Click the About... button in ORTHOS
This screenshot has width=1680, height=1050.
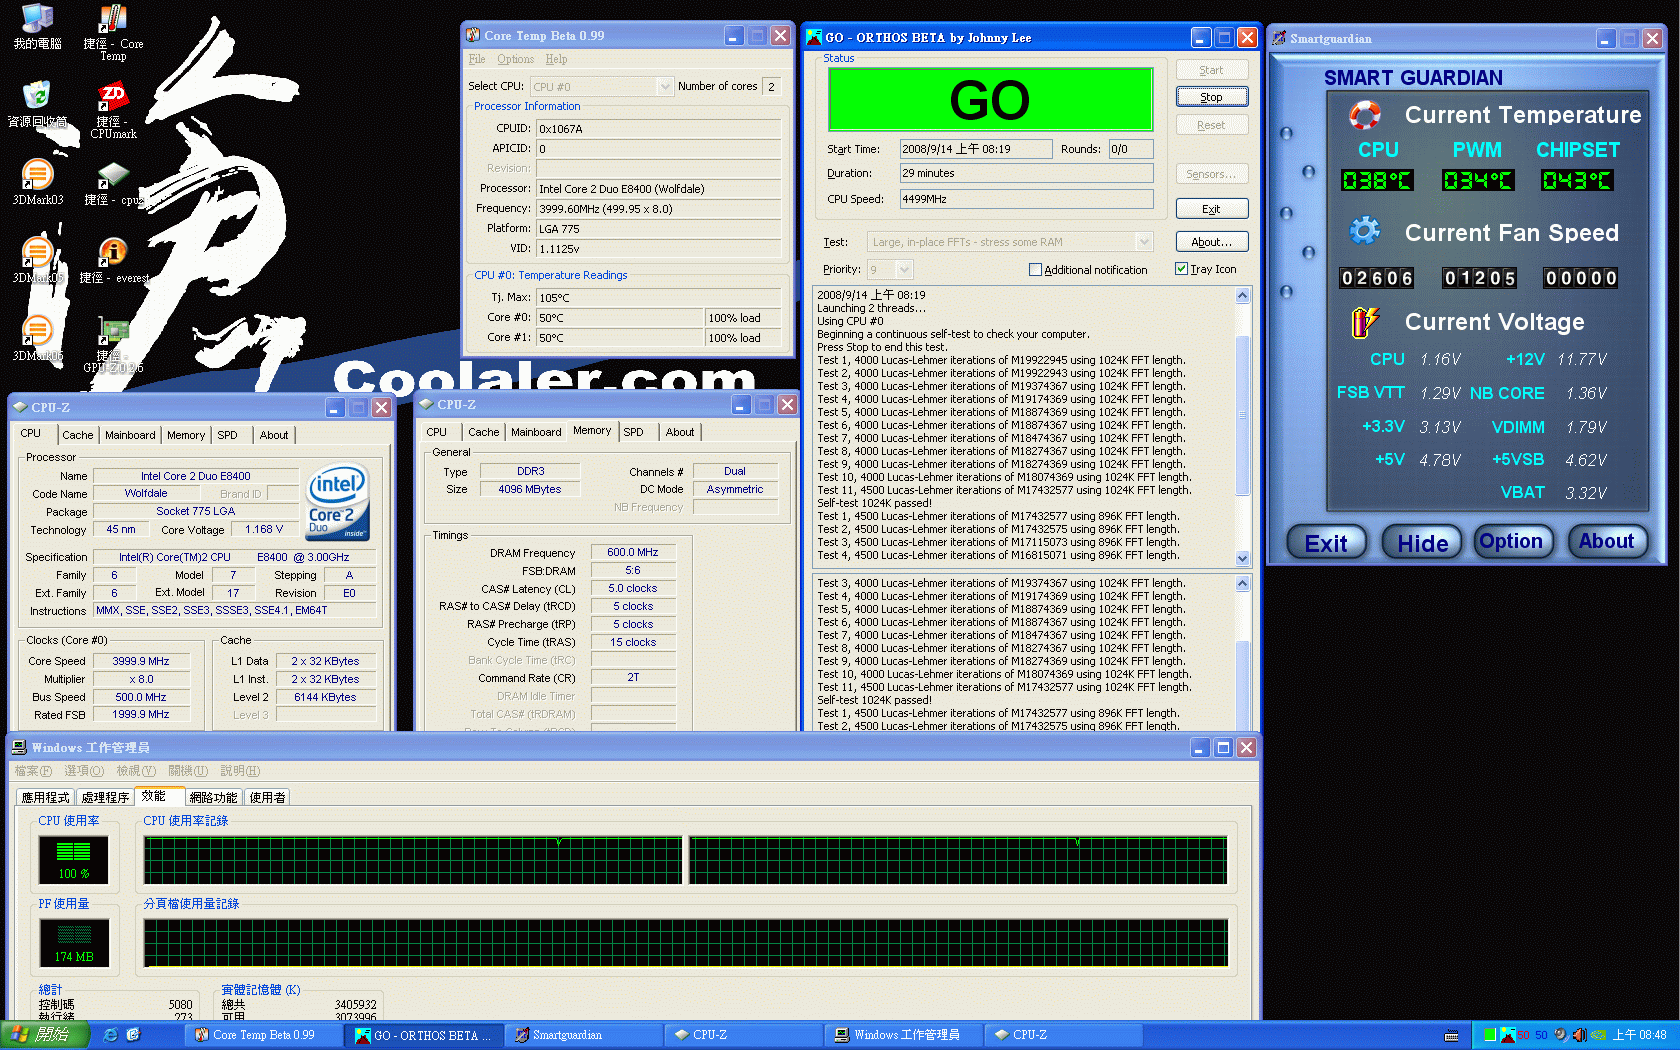[1211, 242]
